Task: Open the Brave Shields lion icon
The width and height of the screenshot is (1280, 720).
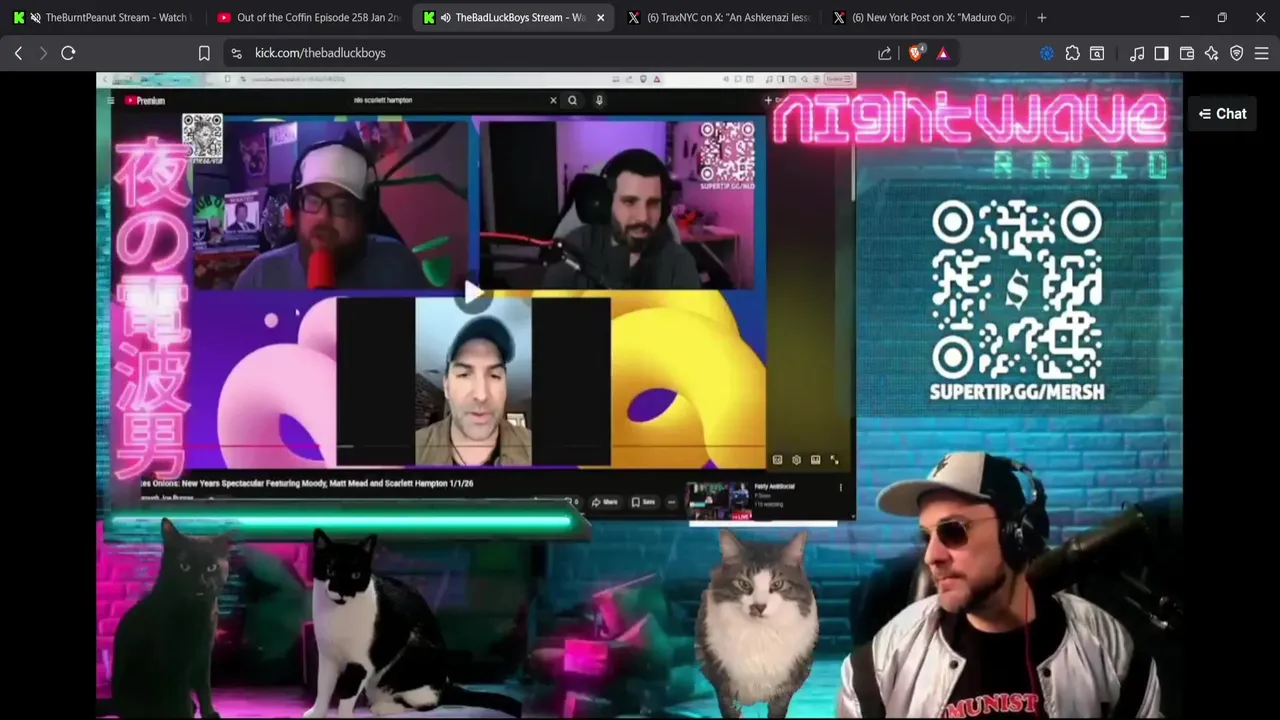Action: coord(916,53)
